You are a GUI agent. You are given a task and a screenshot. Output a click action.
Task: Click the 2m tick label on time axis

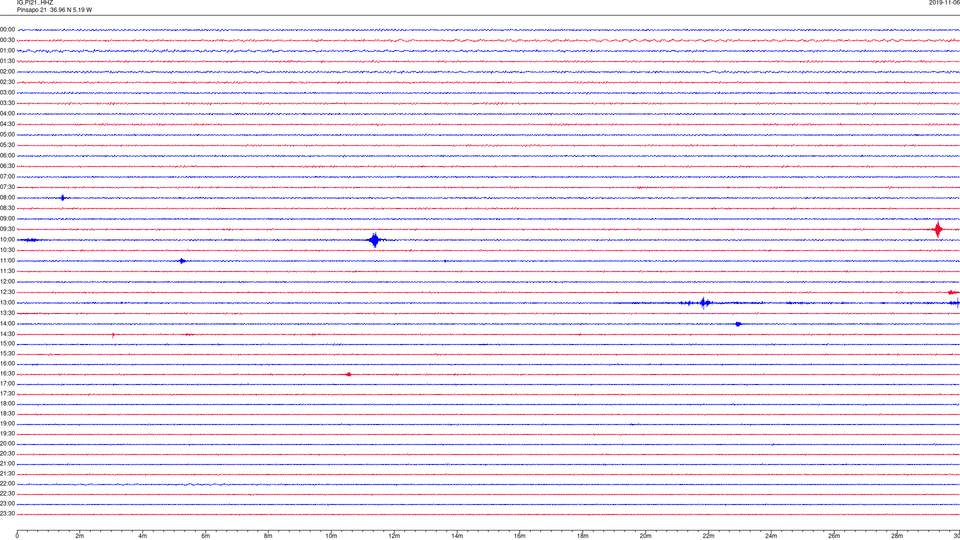[x=80, y=536]
